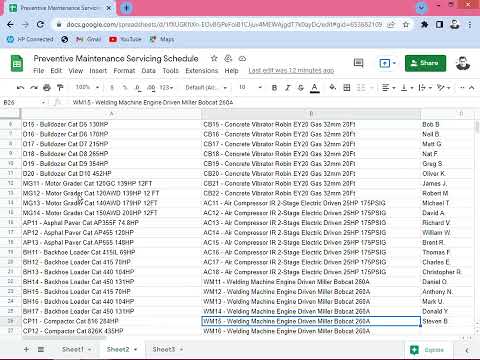Open horizontal align dropdown
480x360 pixels.
[388, 88]
